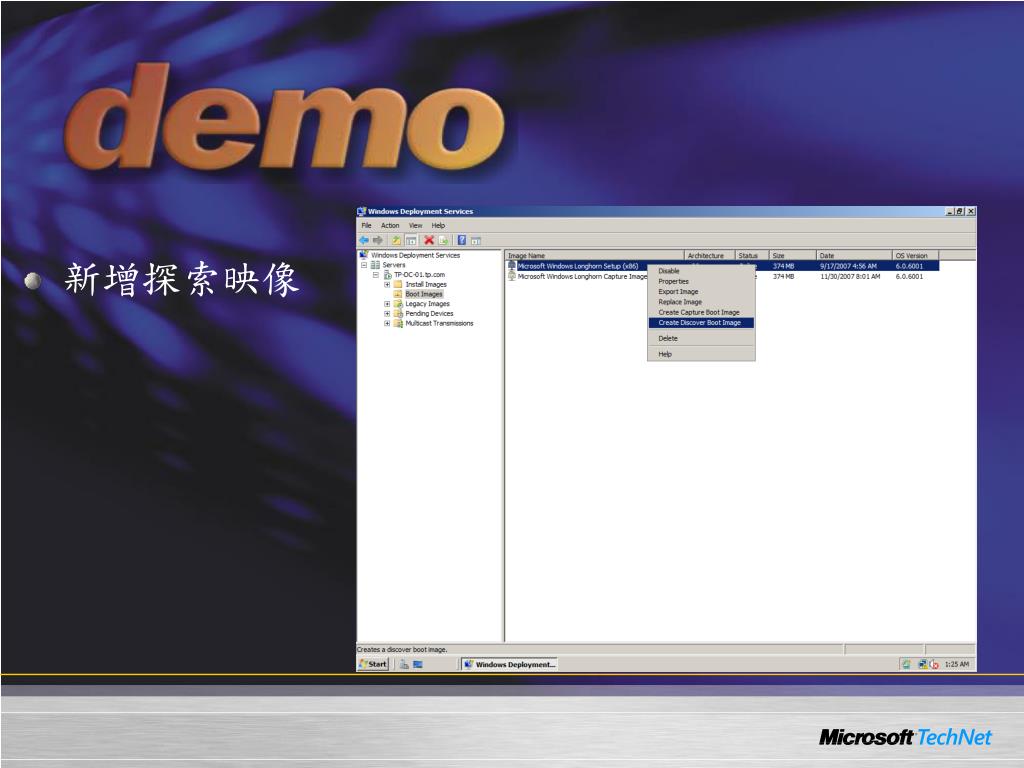Choose Create Discover Boot Image
This screenshot has width=1024, height=768.
pos(701,323)
